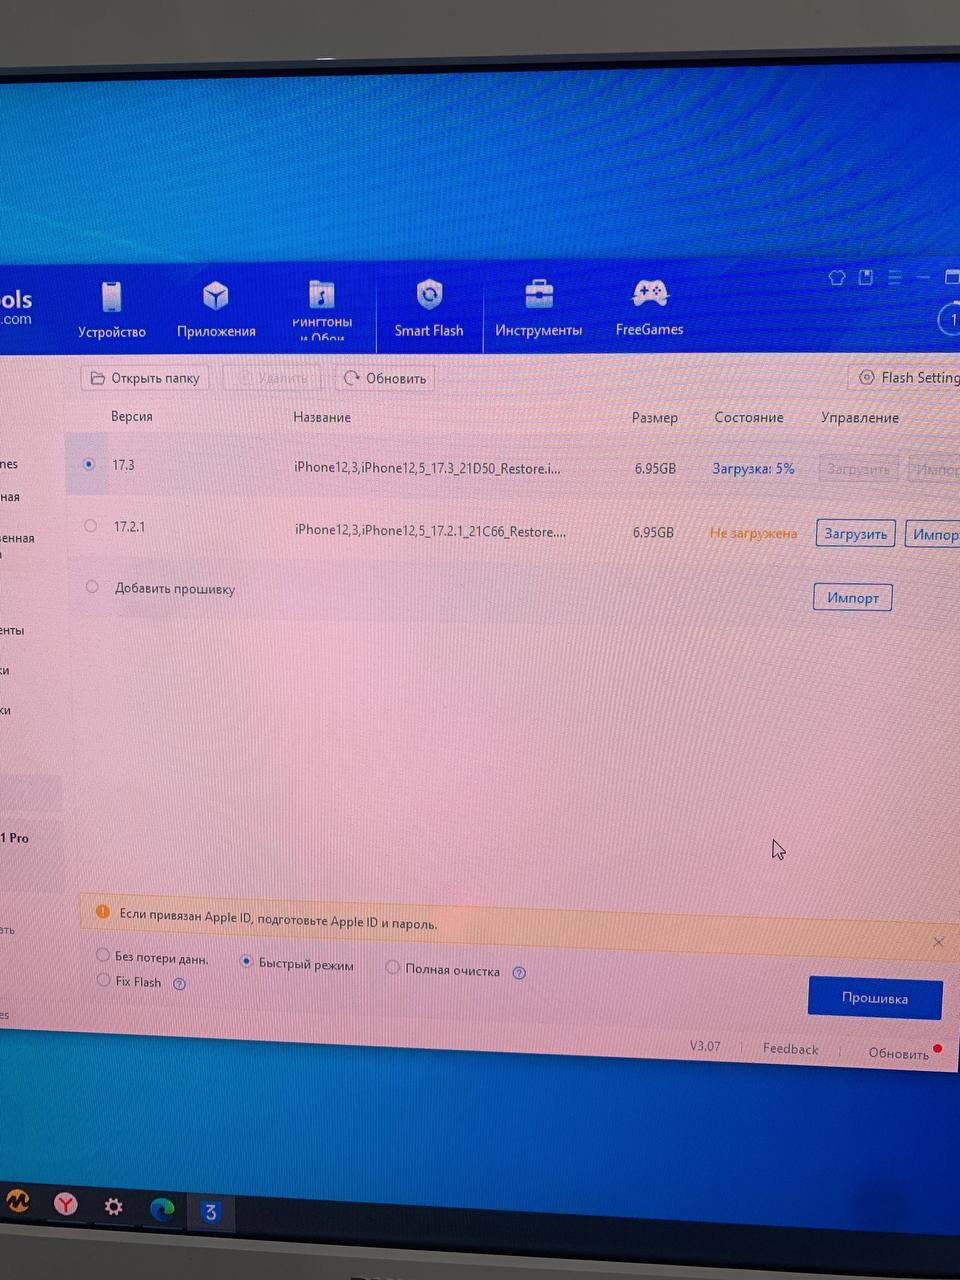
Task: Select the 17.2.1 firmware radio button
Action: point(91,525)
